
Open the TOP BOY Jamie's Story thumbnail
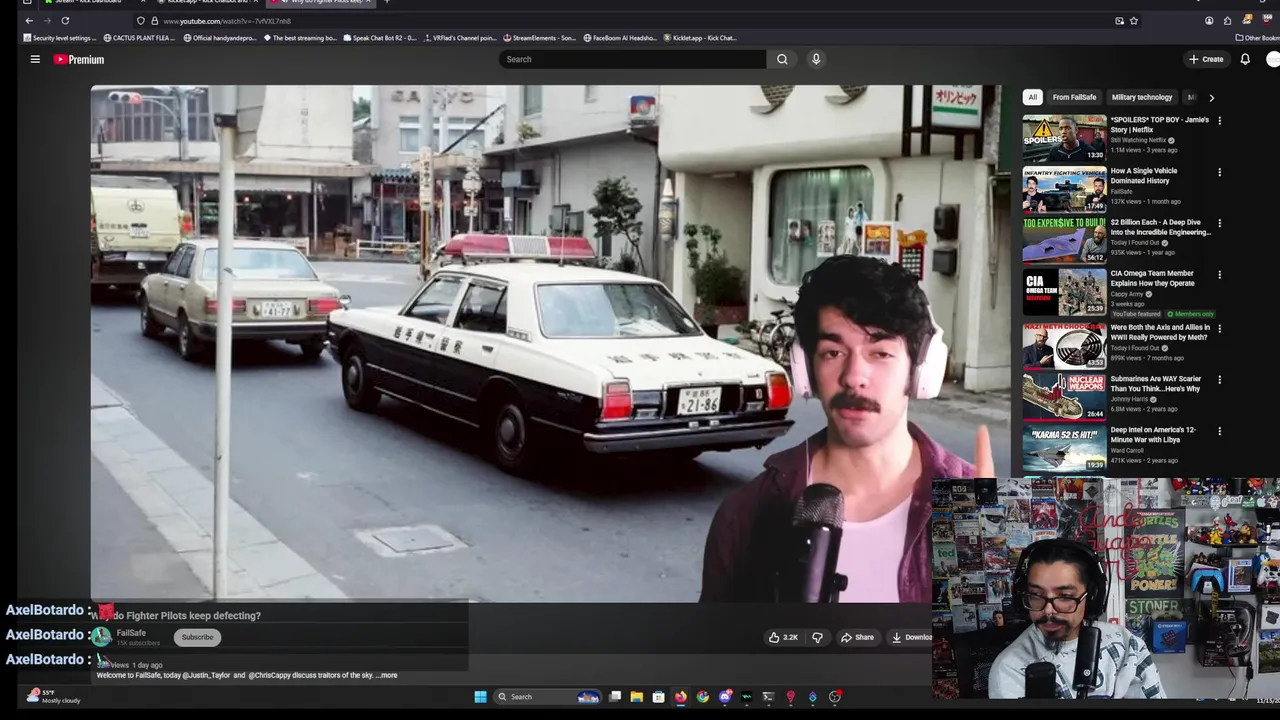point(1064,138)
